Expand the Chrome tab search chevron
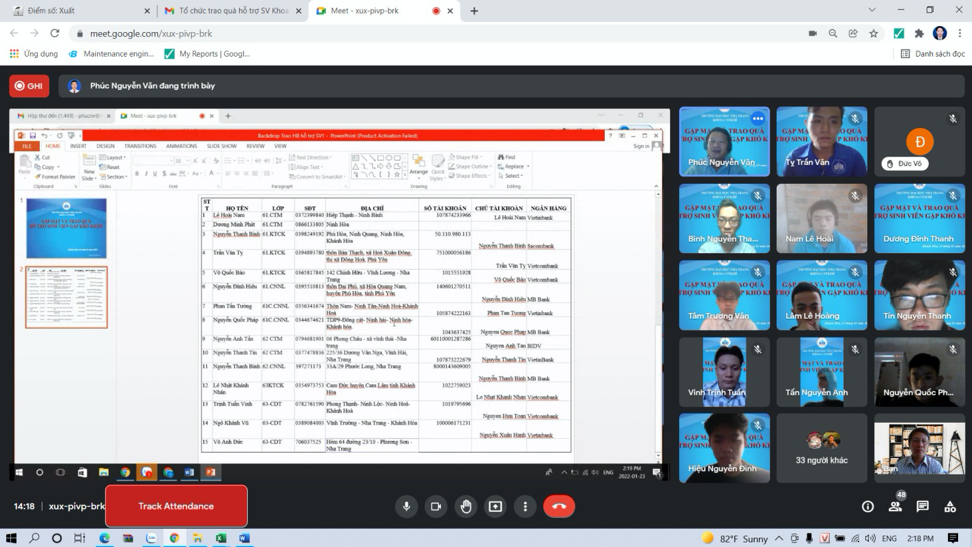This screenshot has height=547, width=972. pos(872,10)
